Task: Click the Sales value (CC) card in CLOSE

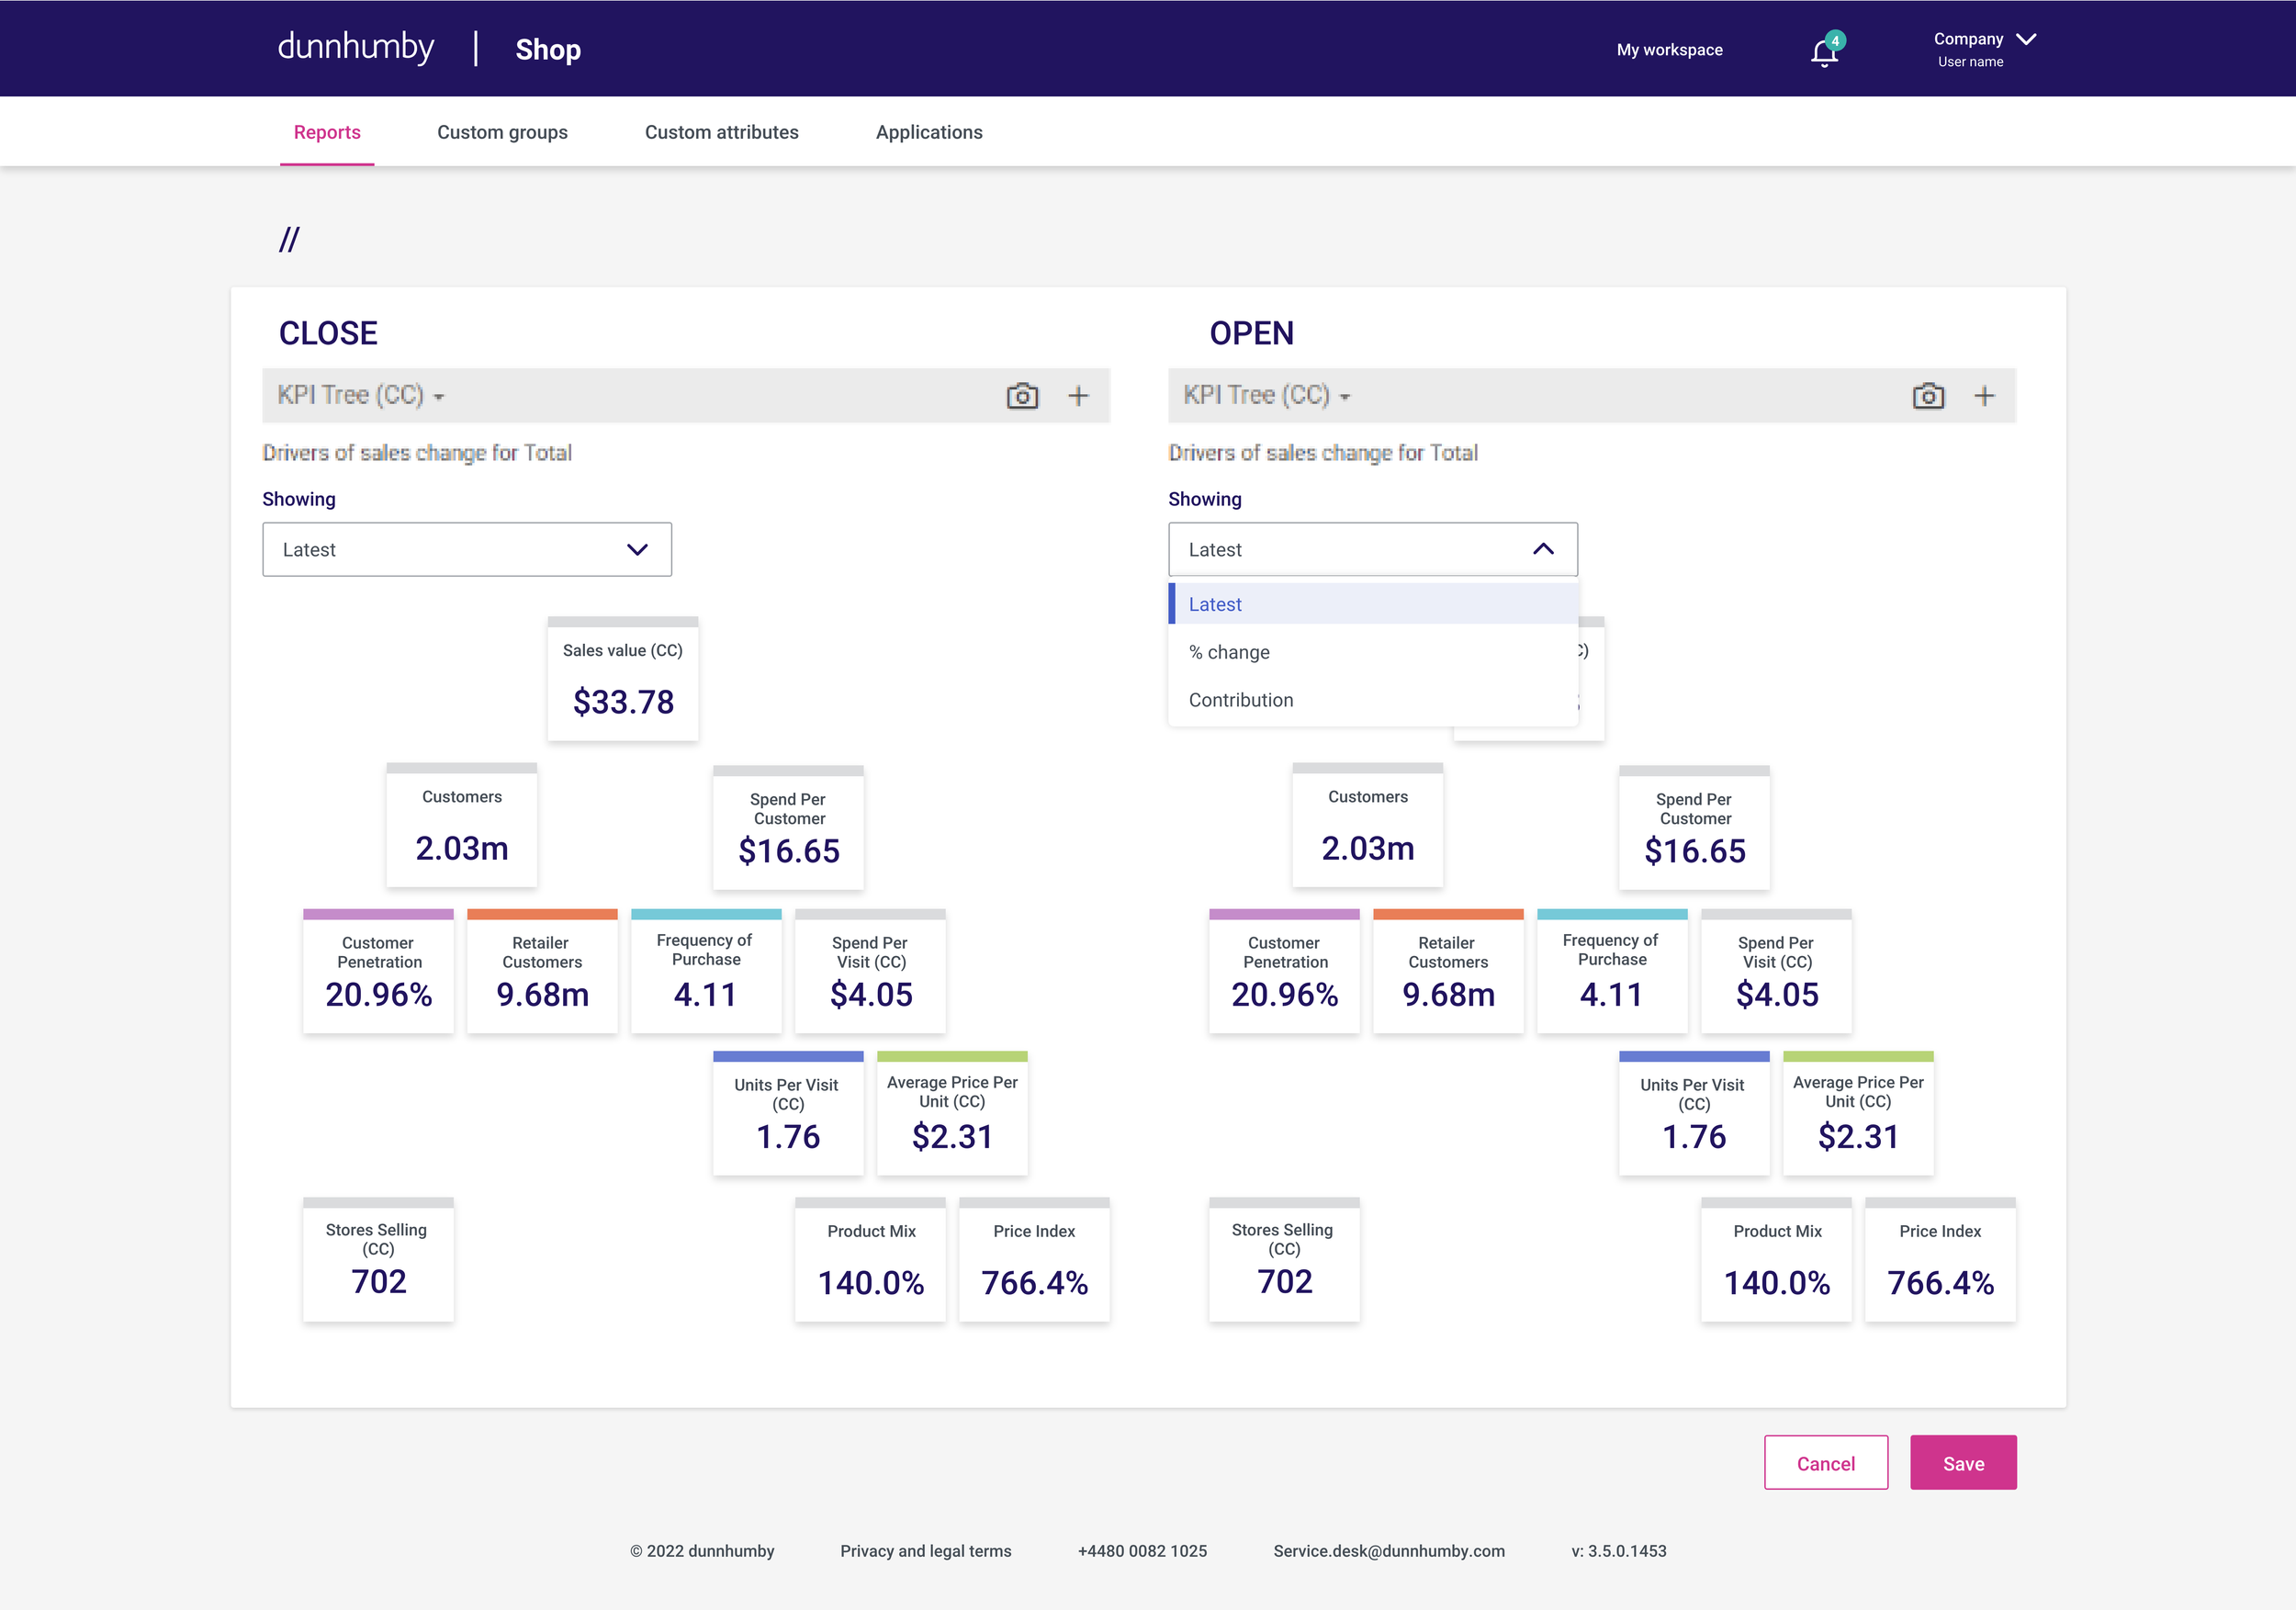Action: (x=623, y=680)
